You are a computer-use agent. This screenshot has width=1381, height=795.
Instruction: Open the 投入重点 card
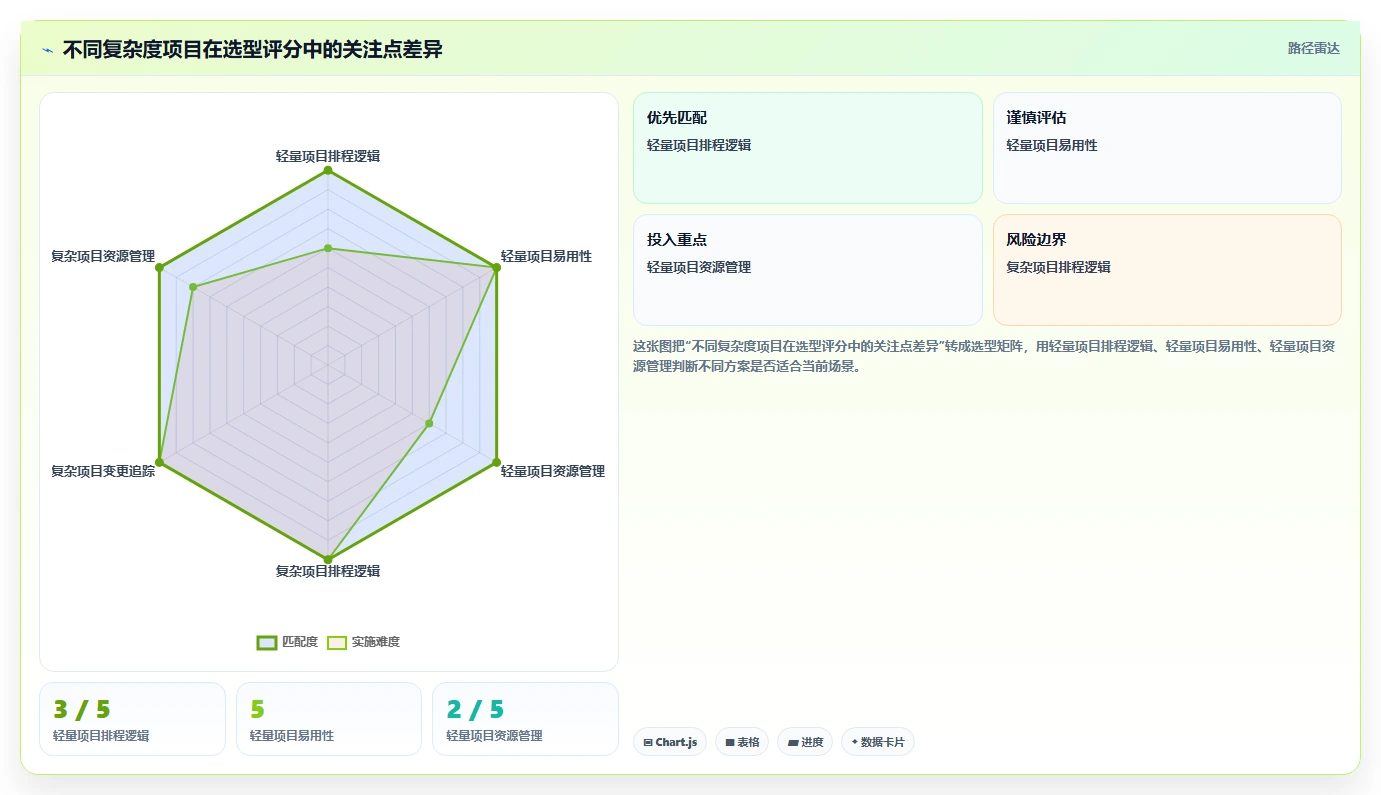click(808, 270)
